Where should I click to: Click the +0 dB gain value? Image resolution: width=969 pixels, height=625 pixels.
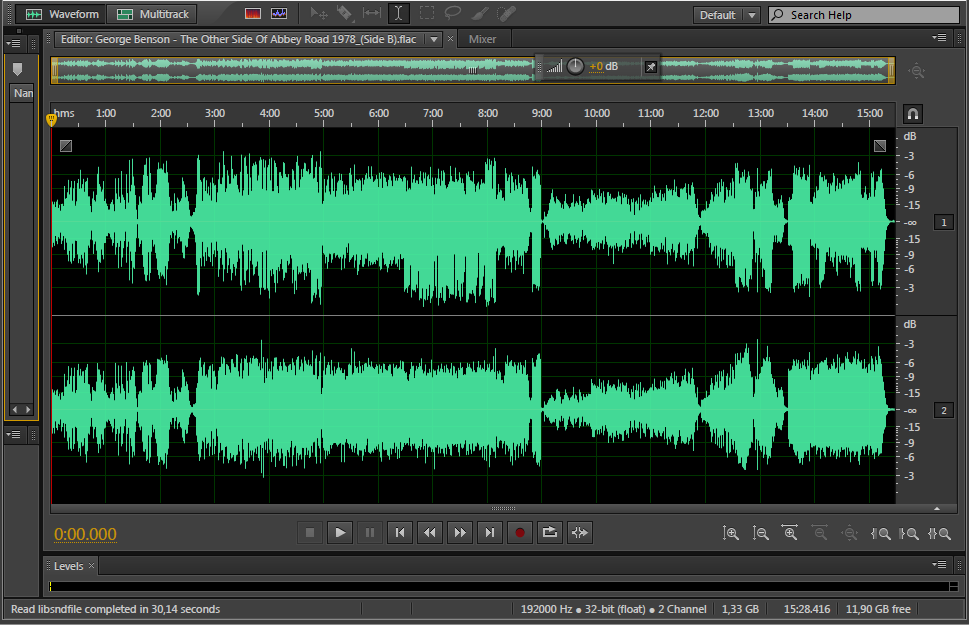603,66
